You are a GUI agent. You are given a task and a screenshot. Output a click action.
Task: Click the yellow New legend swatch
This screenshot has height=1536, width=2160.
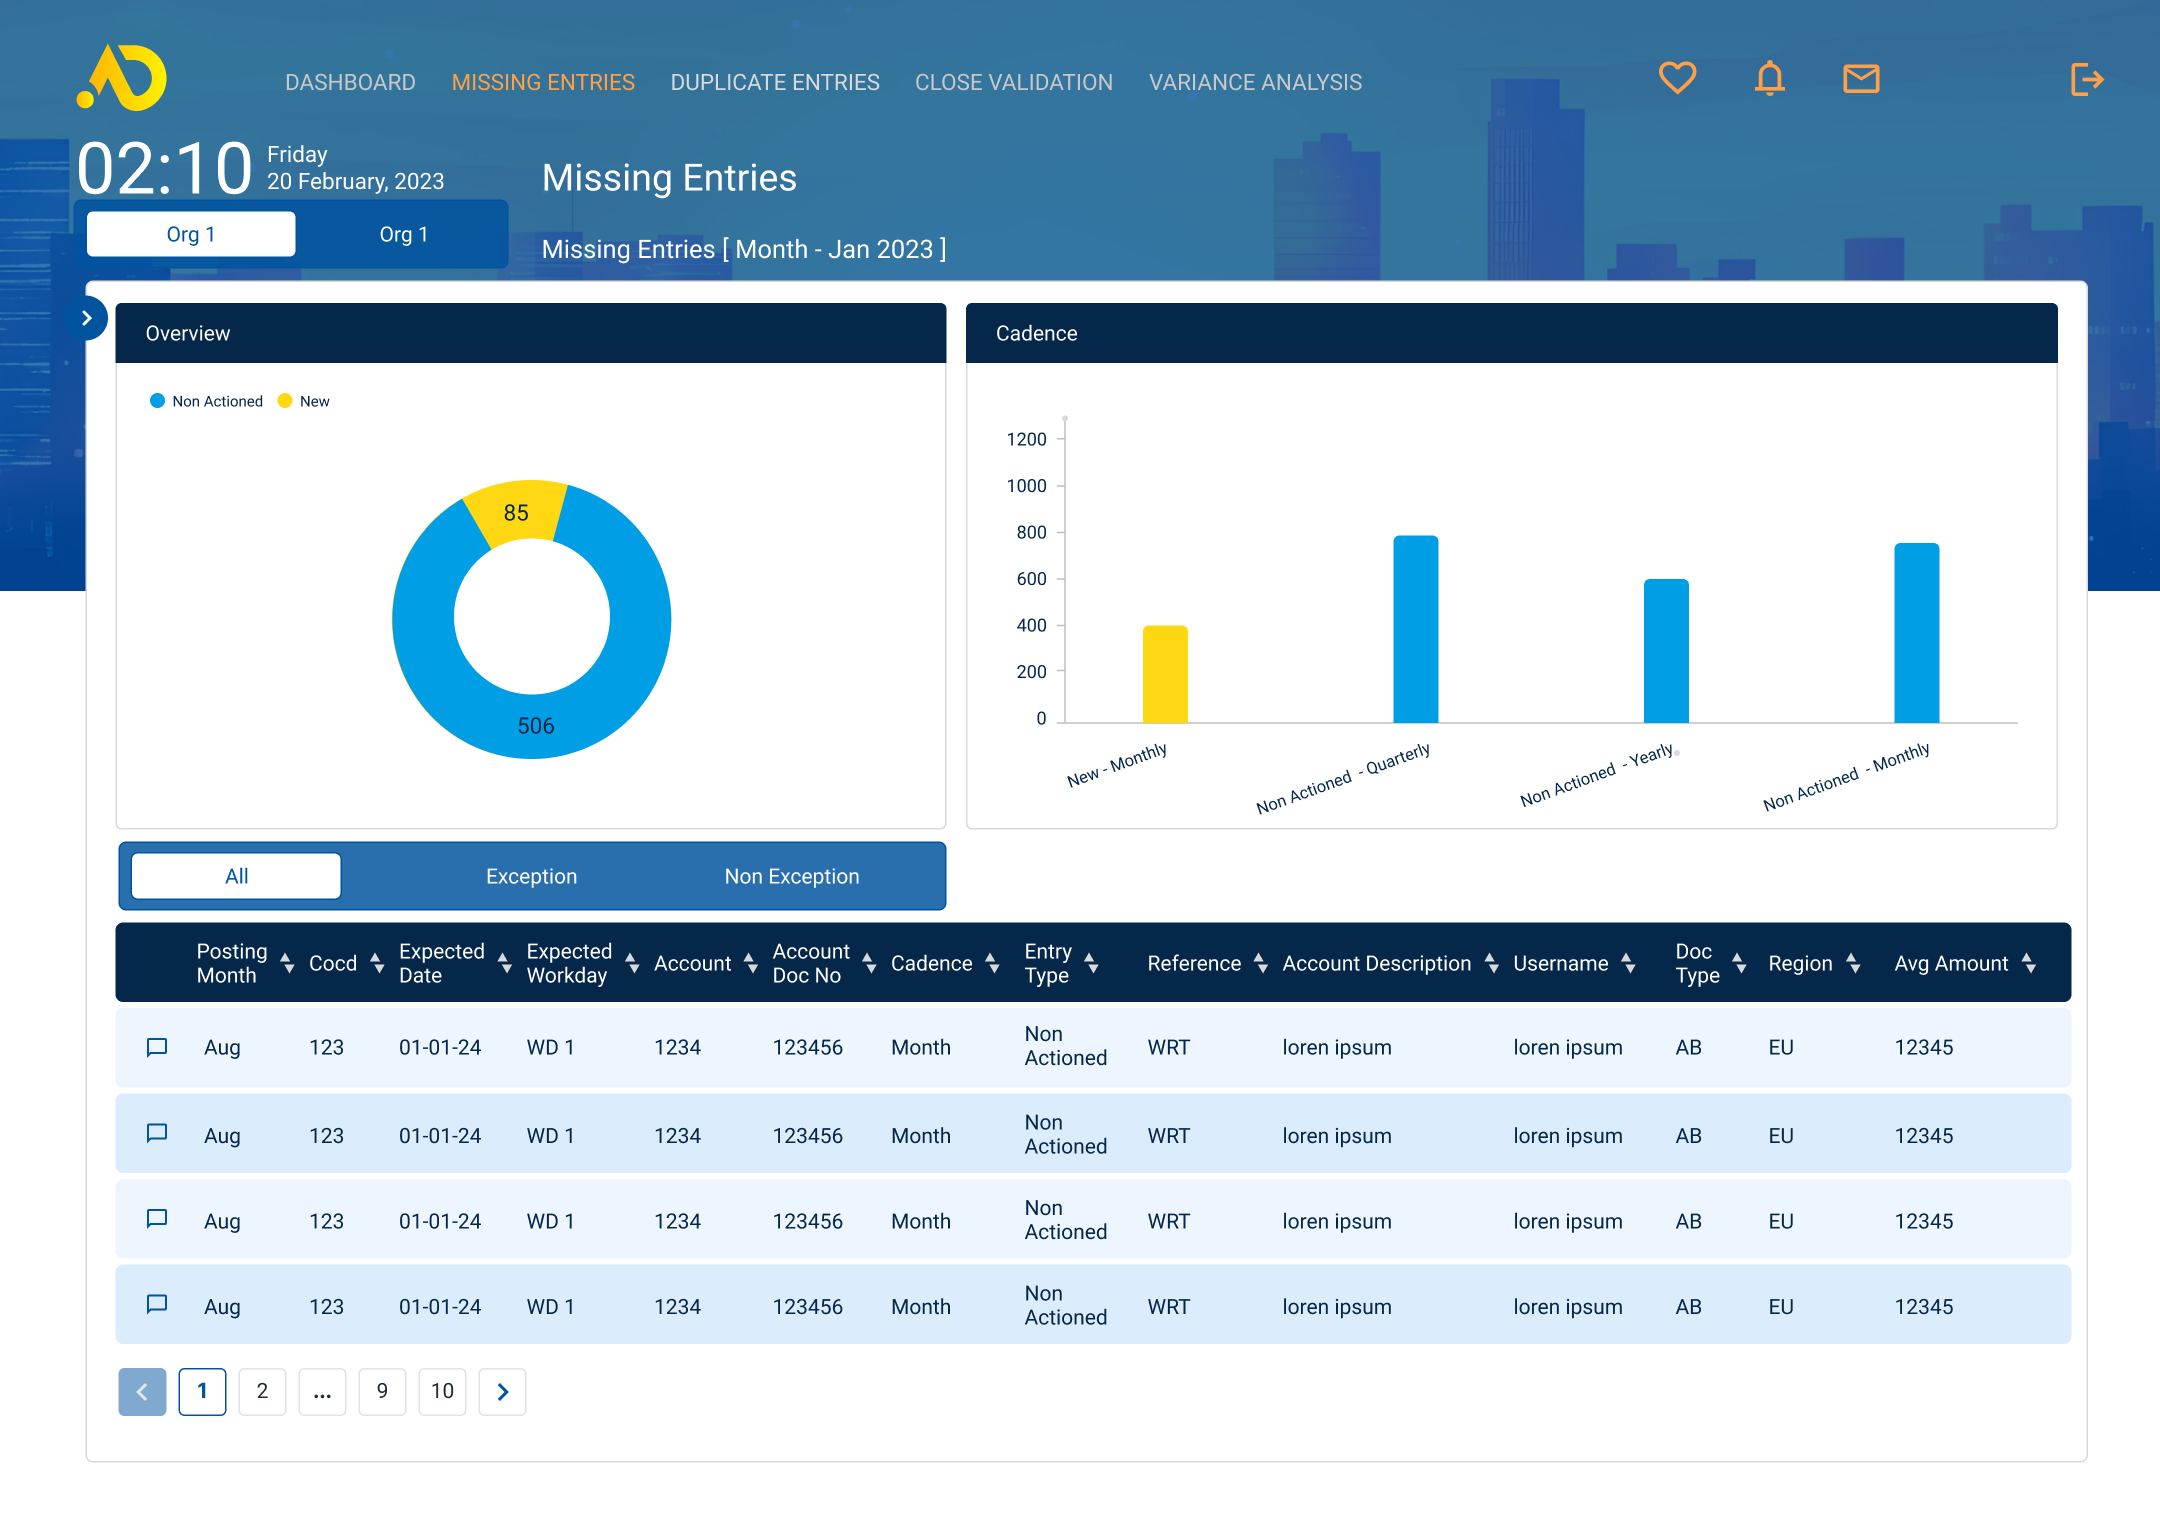click(x=285, y=401)
